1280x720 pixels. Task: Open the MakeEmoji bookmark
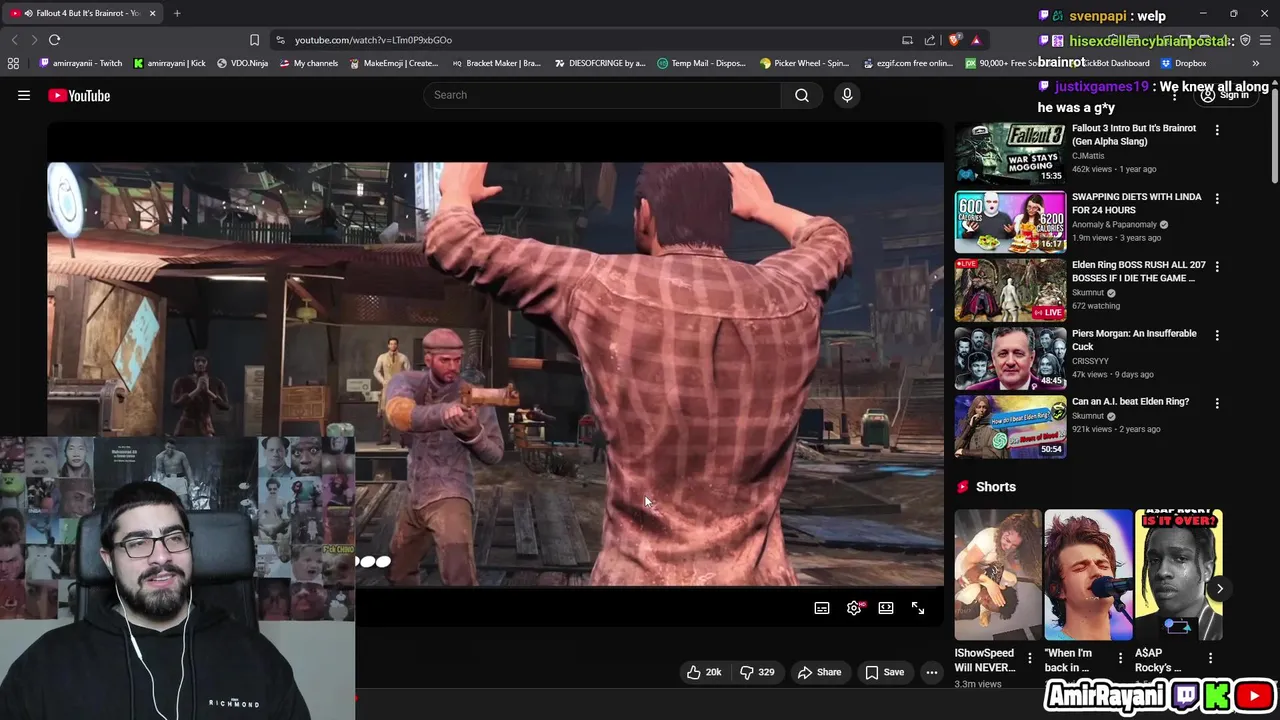[394, 63]
